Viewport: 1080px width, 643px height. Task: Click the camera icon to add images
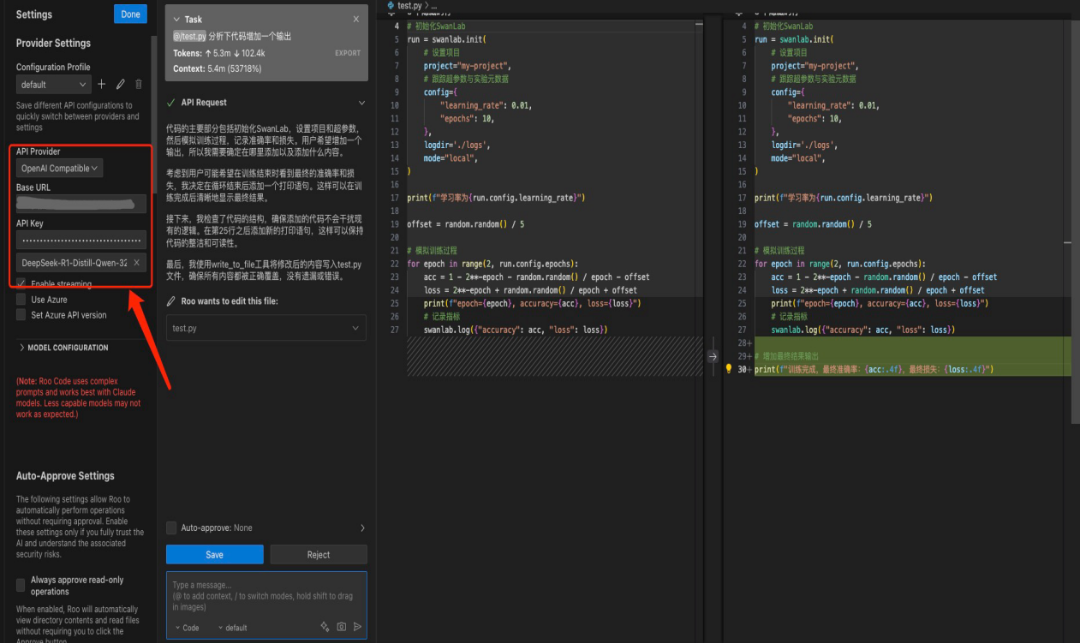(341, 627)
